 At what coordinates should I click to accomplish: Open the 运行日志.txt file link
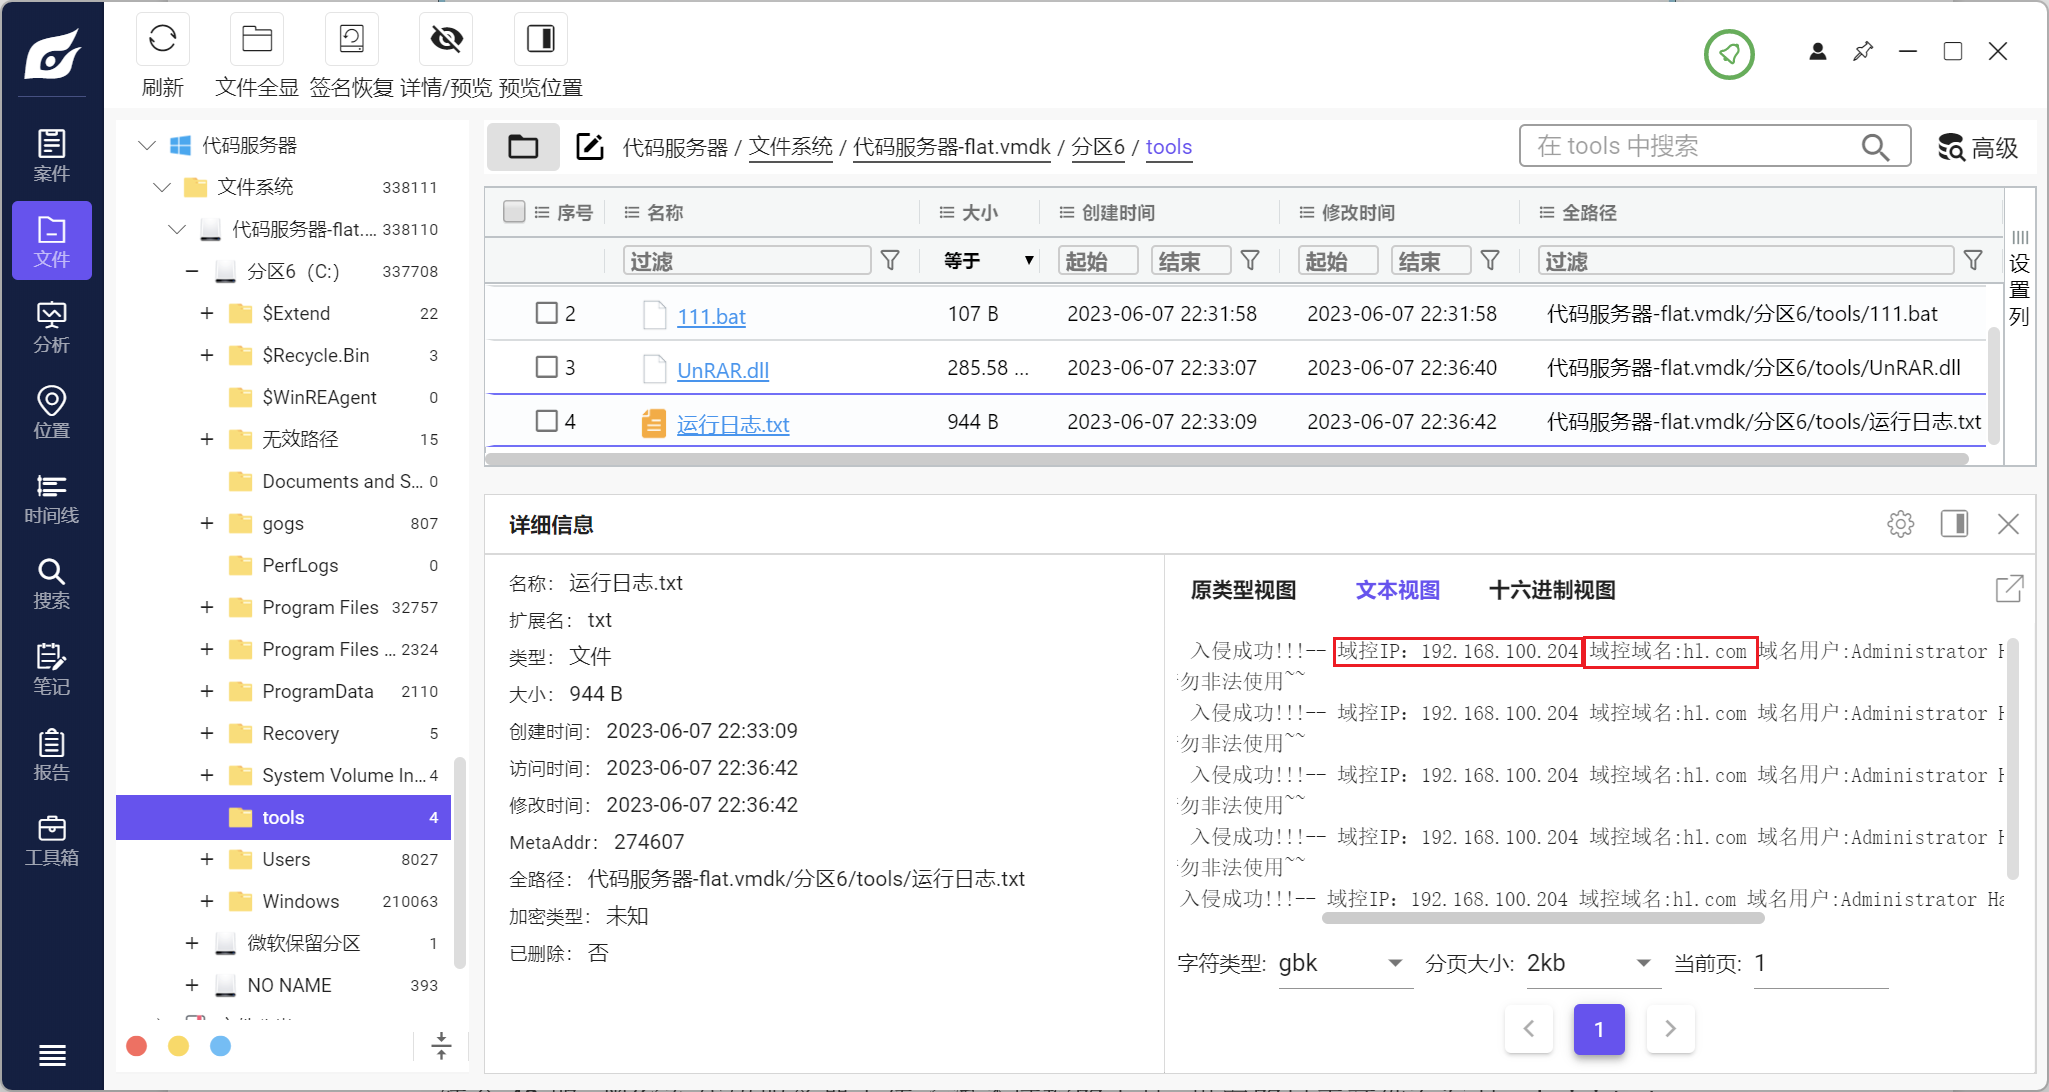(733, 425)
